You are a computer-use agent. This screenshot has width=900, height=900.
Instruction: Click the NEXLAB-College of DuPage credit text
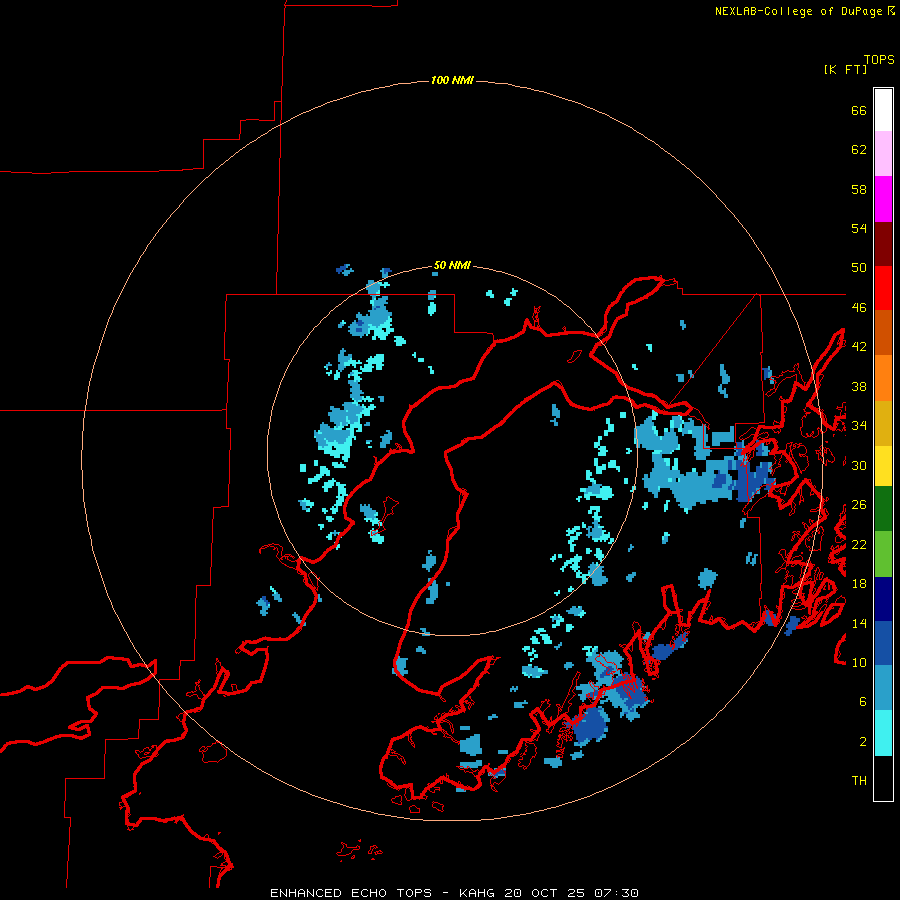click(x=798, y=11)
